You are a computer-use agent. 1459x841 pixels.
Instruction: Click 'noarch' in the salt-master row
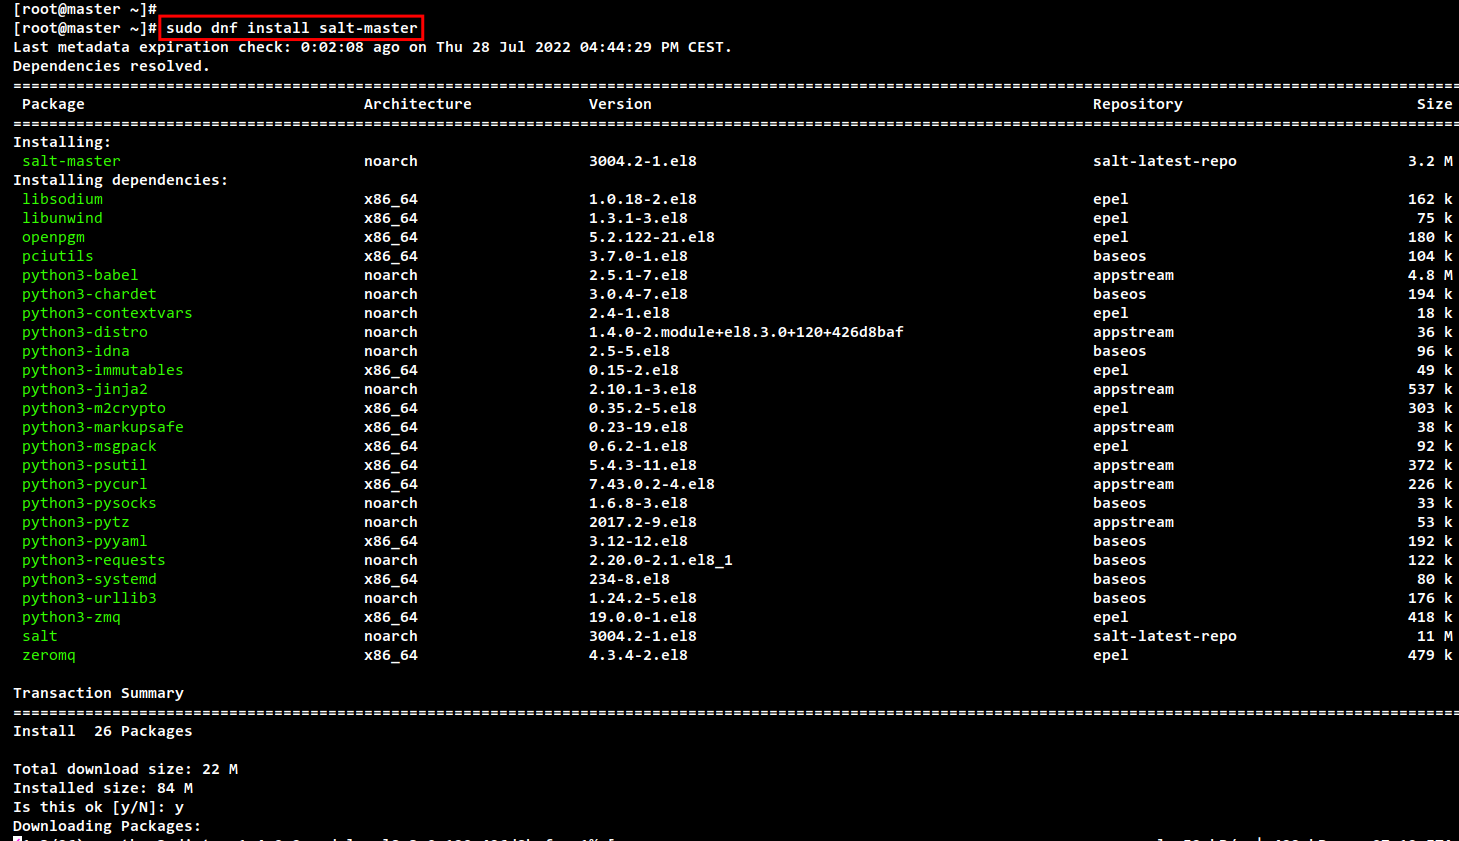(391, 161)
